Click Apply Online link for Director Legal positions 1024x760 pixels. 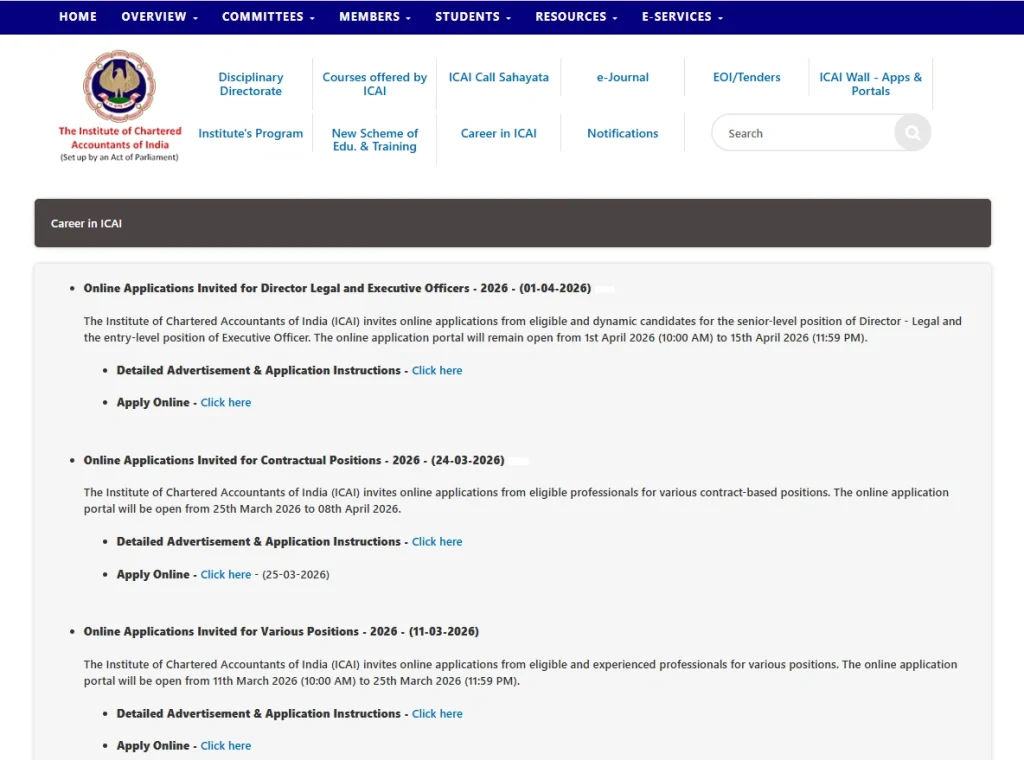pyautogui.click(x=225, y=402)
